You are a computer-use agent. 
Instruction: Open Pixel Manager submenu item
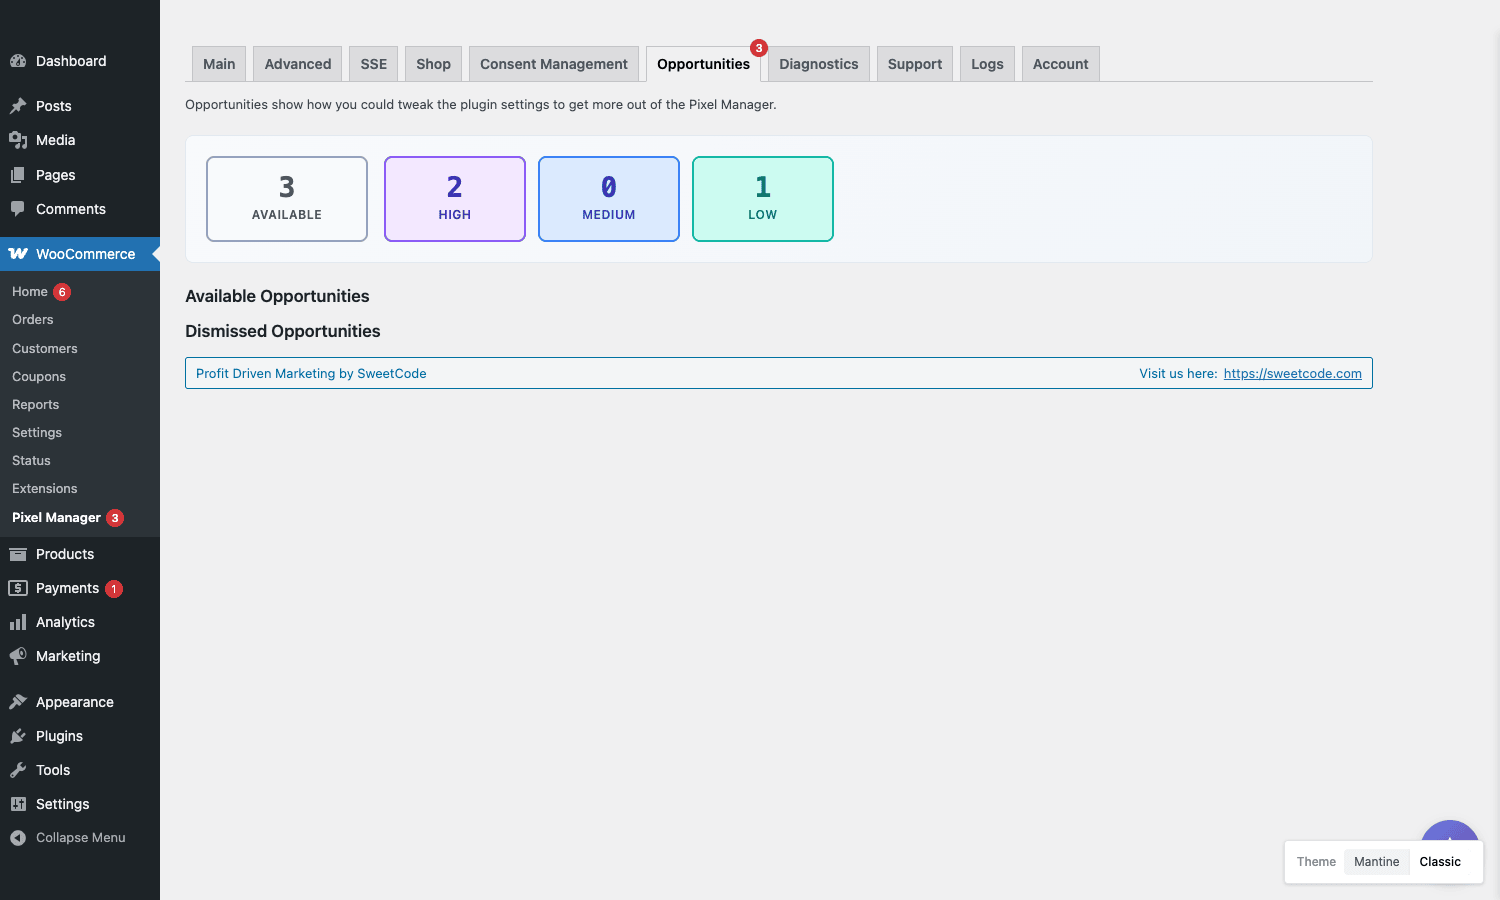(x=56, y=518)
